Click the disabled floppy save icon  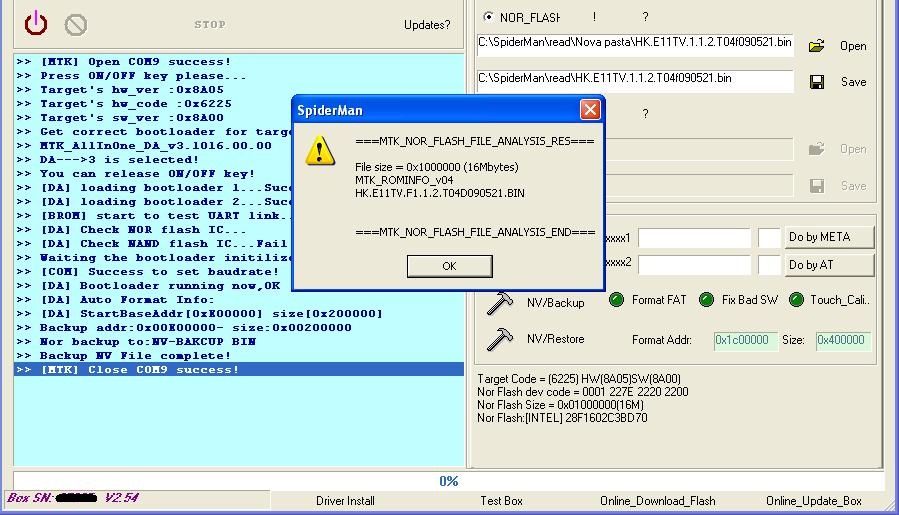817,186
